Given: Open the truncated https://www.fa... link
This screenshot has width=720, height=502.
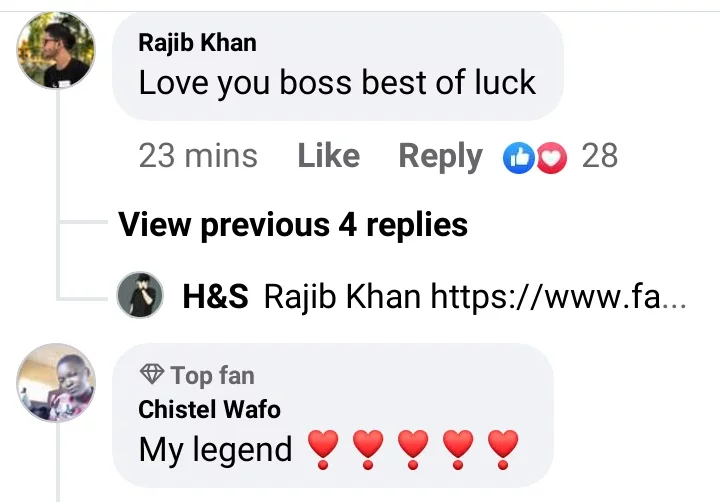Looking at the screenshot, I should [x=558, y=297].
